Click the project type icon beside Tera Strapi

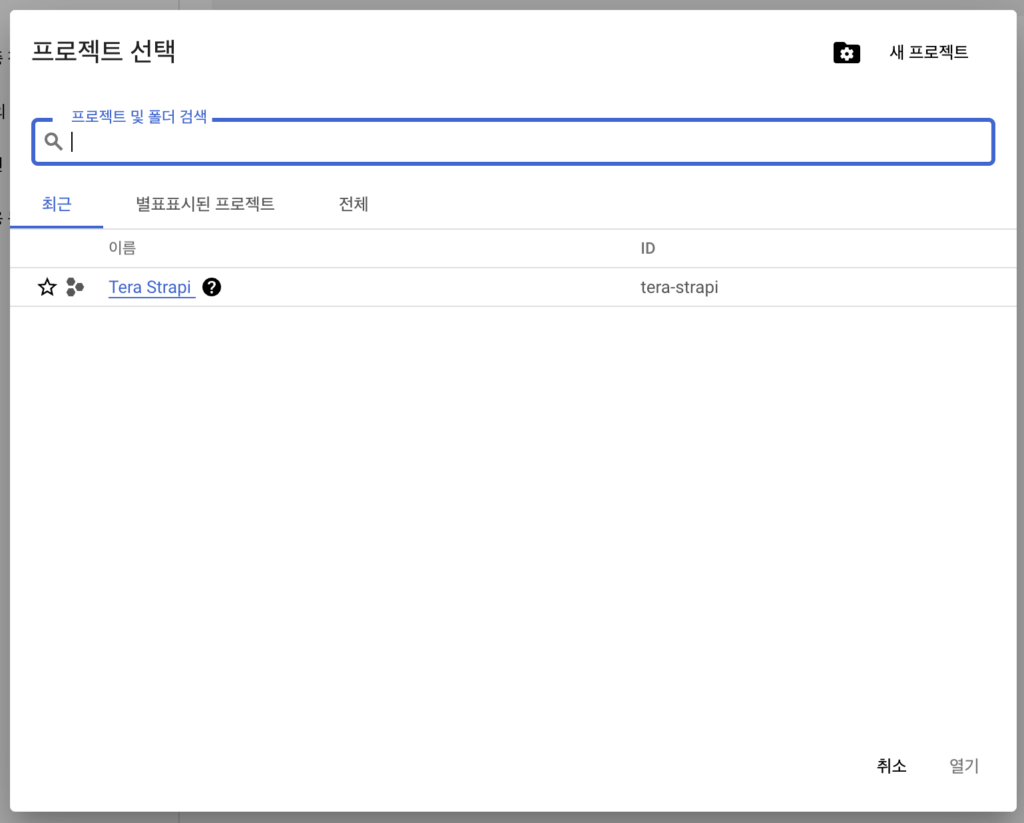(75, 288)
